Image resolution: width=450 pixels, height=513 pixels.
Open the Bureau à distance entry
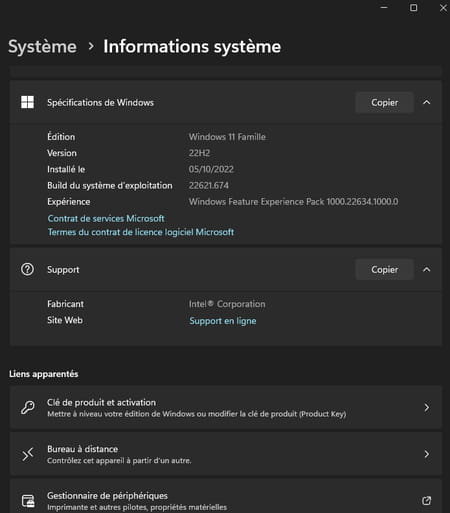[x=226, y=454]
